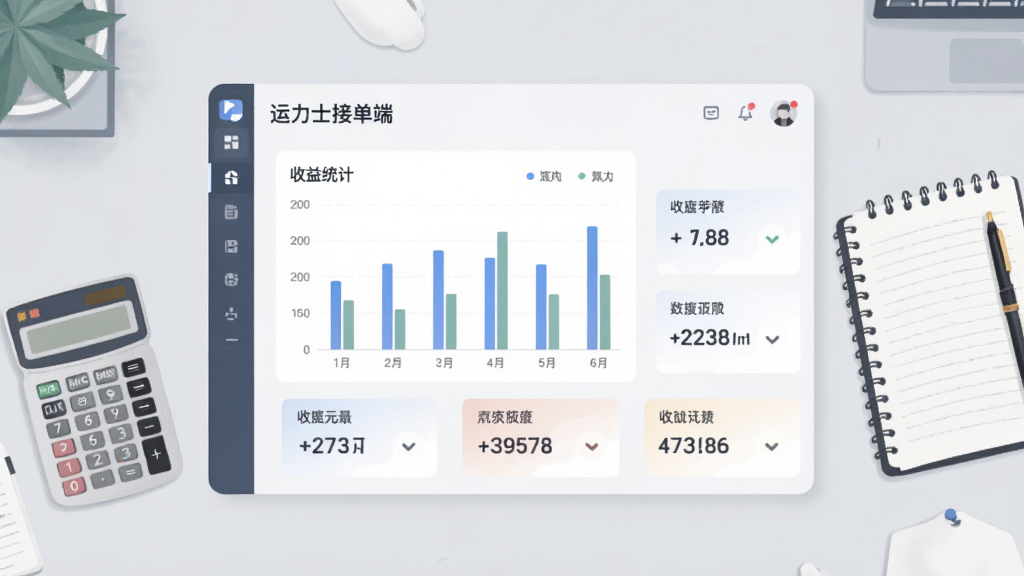Viewport: 1024px width, 576px height.
Task: Open the message icon in the header
Action: pyautogui.click(x=711, y=113)
